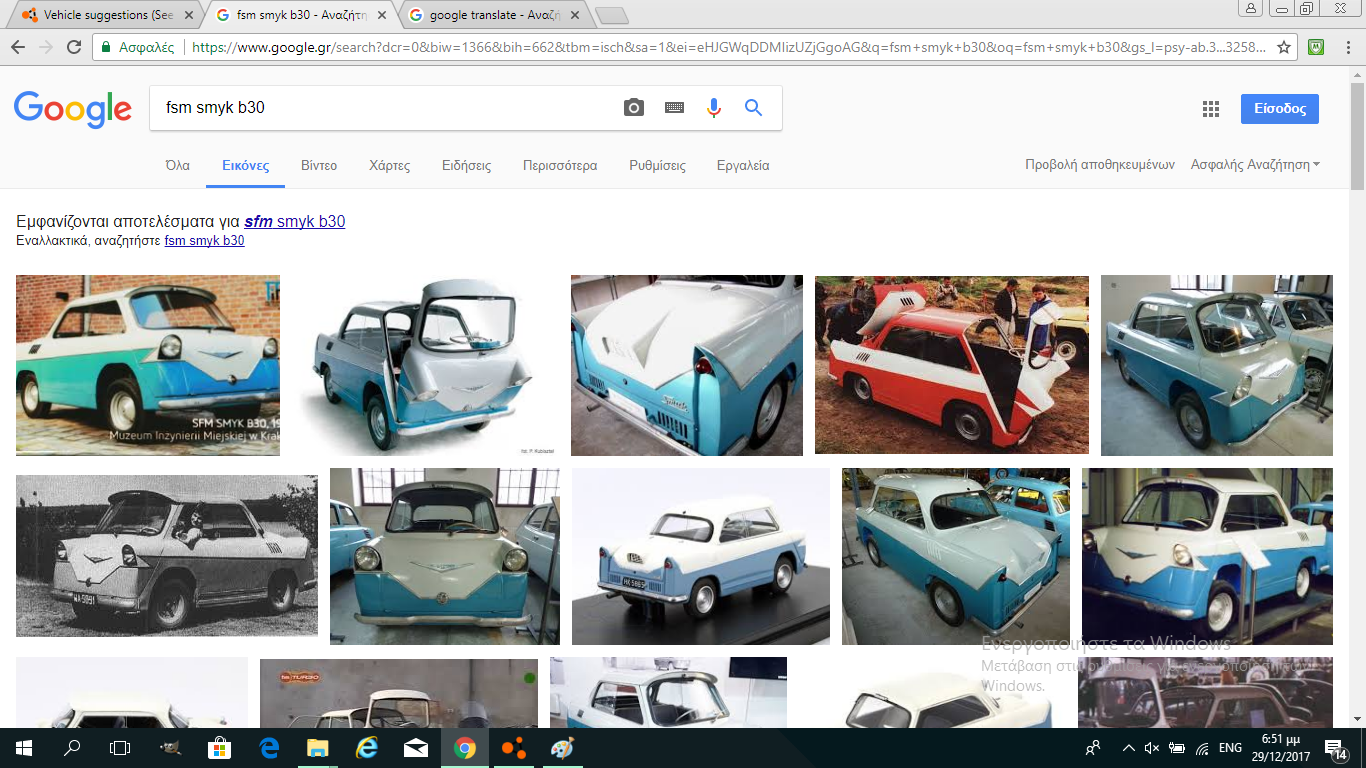This screenshot has height=768, width=1366.
Task: Select the Όλα search tab
Action: point(177,165)
